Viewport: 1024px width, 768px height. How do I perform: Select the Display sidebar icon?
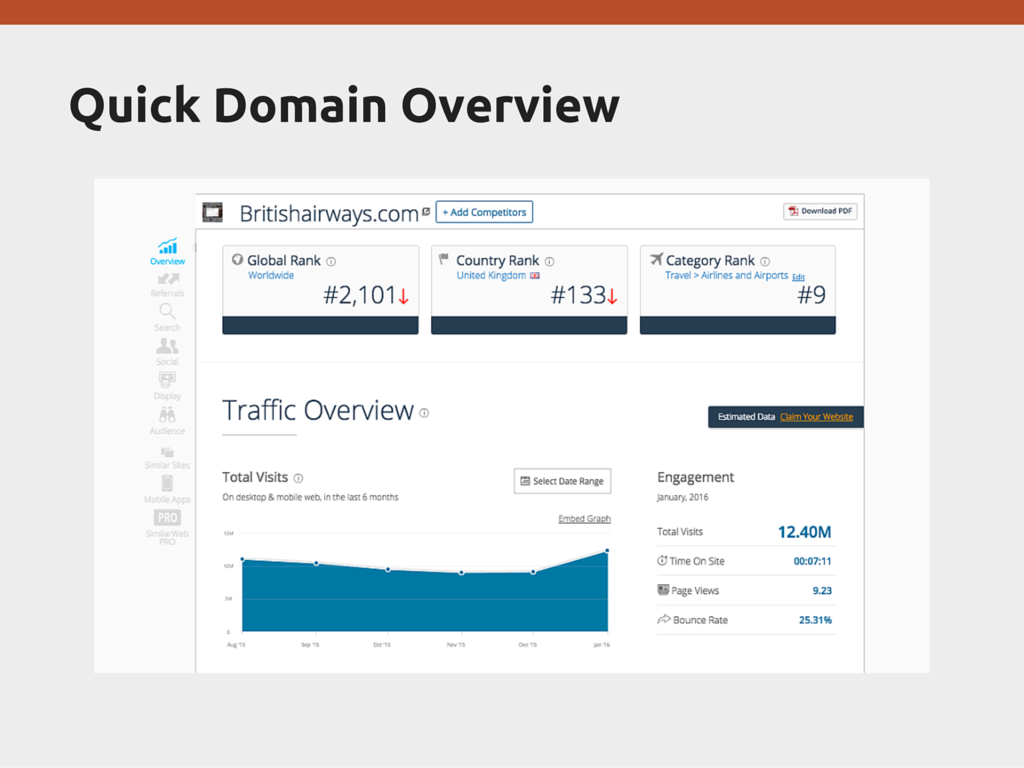coord(167,380)
